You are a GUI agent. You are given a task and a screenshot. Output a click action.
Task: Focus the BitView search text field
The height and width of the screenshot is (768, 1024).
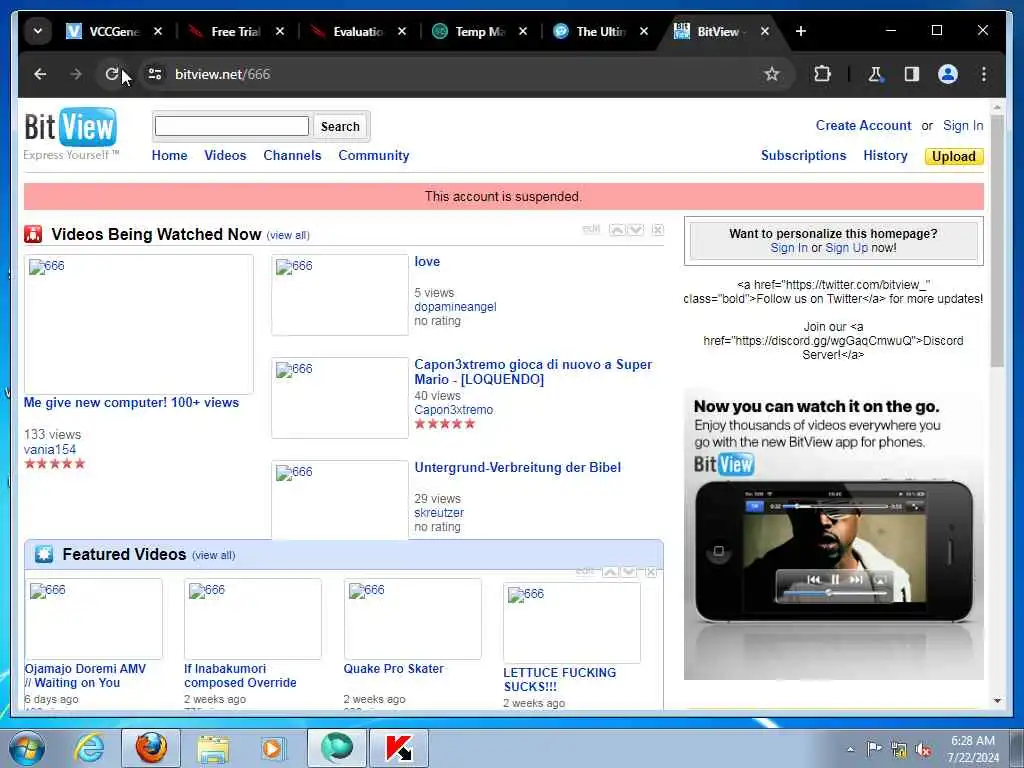(x=232, y=126)
